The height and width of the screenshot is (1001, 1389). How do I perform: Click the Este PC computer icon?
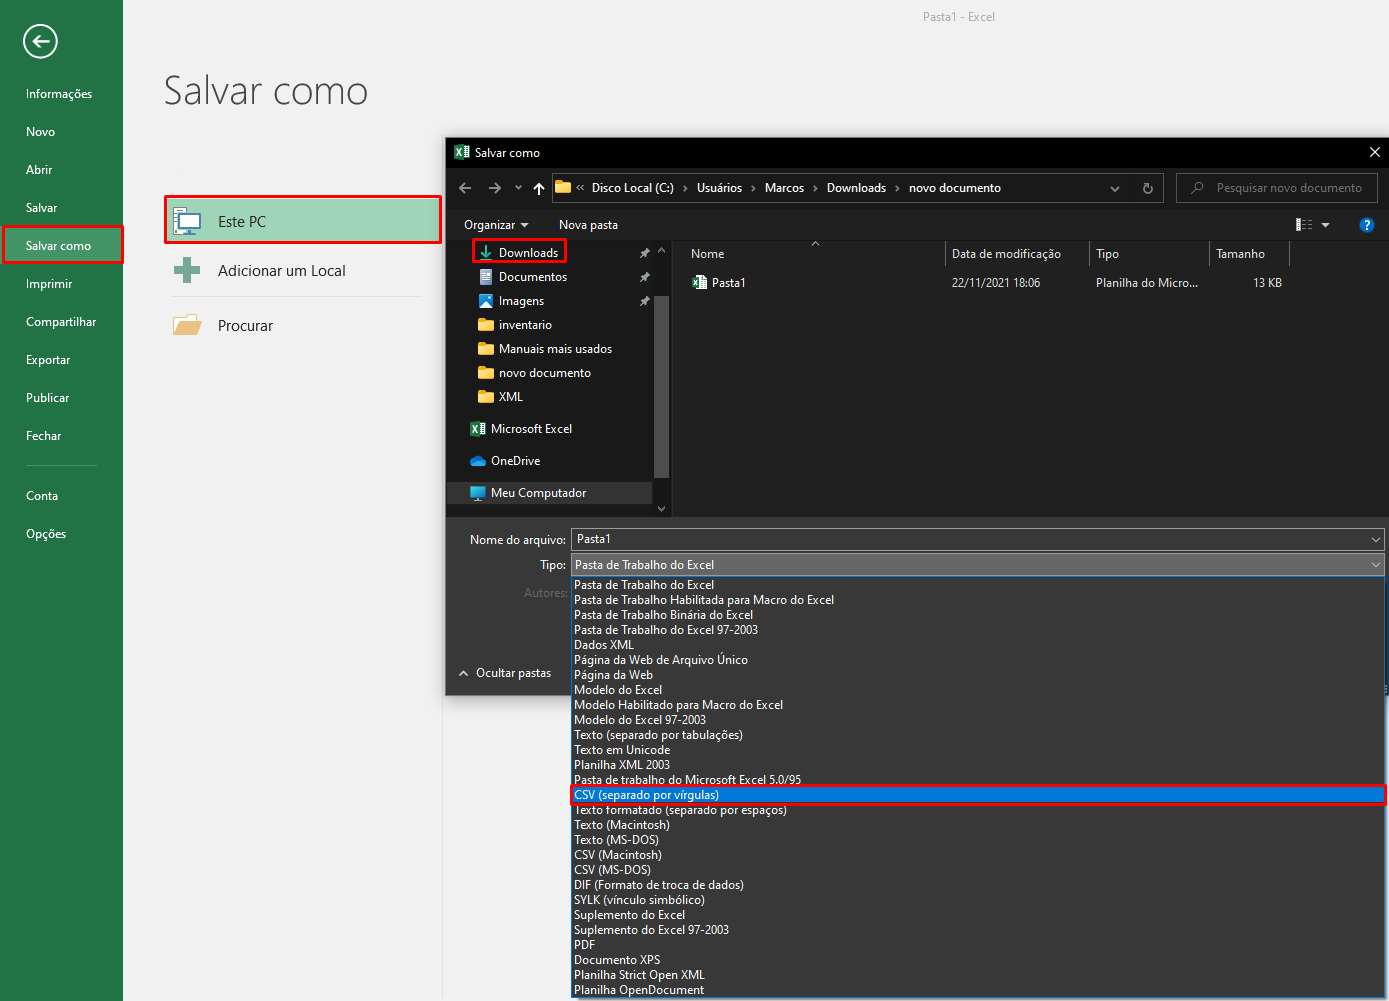point(187,221)
